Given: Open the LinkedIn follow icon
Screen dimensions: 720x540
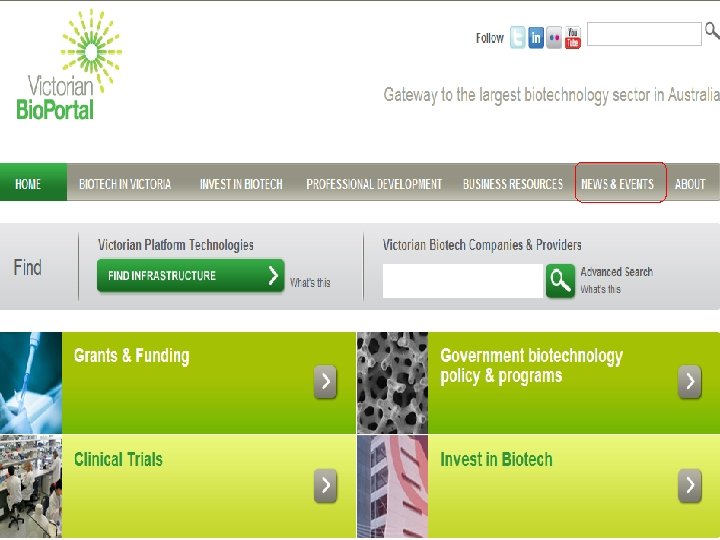Looking at the screenshot, I should 536,38.
